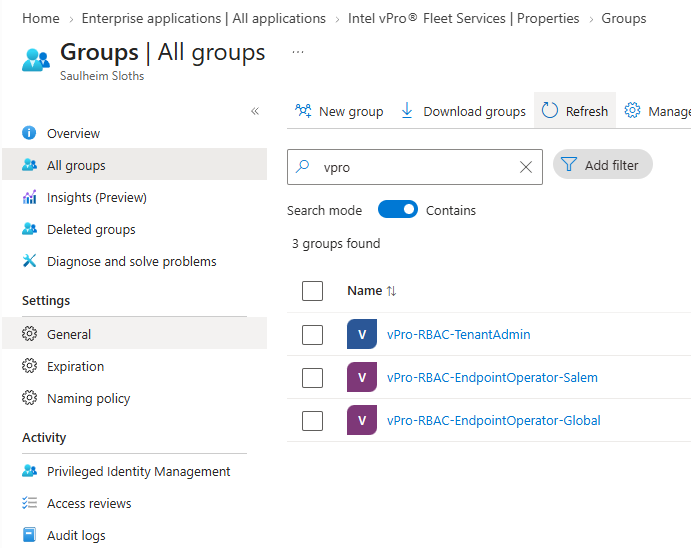This screenshot has height=548, width=691.
Task: Click vPro-RBAC-TenantAdmin blue avatar
Action: point(362,334)
